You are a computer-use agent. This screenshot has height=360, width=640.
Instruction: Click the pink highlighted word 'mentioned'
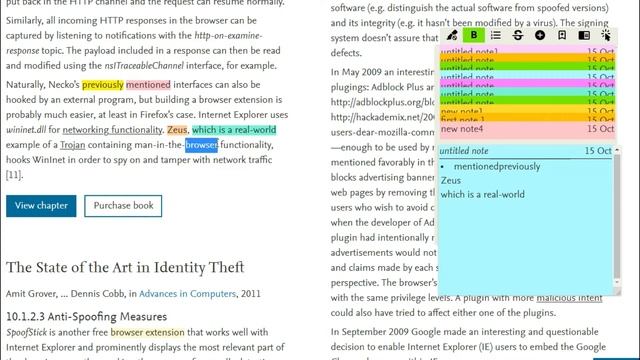[148, 85]
